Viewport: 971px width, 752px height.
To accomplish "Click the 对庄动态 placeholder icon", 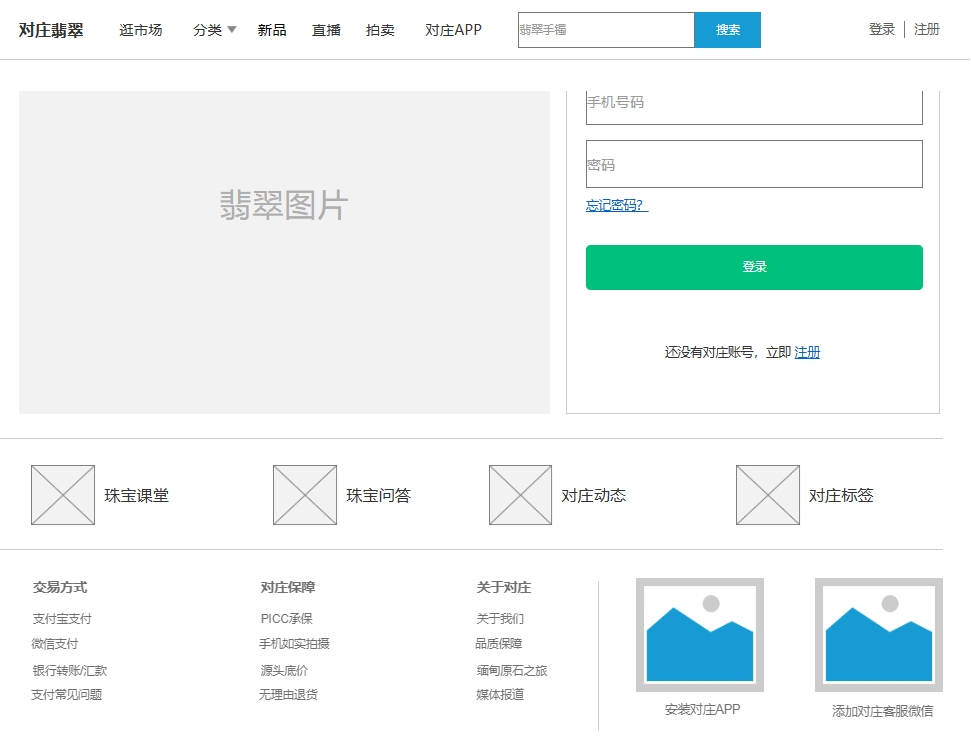I will point(520,495).
